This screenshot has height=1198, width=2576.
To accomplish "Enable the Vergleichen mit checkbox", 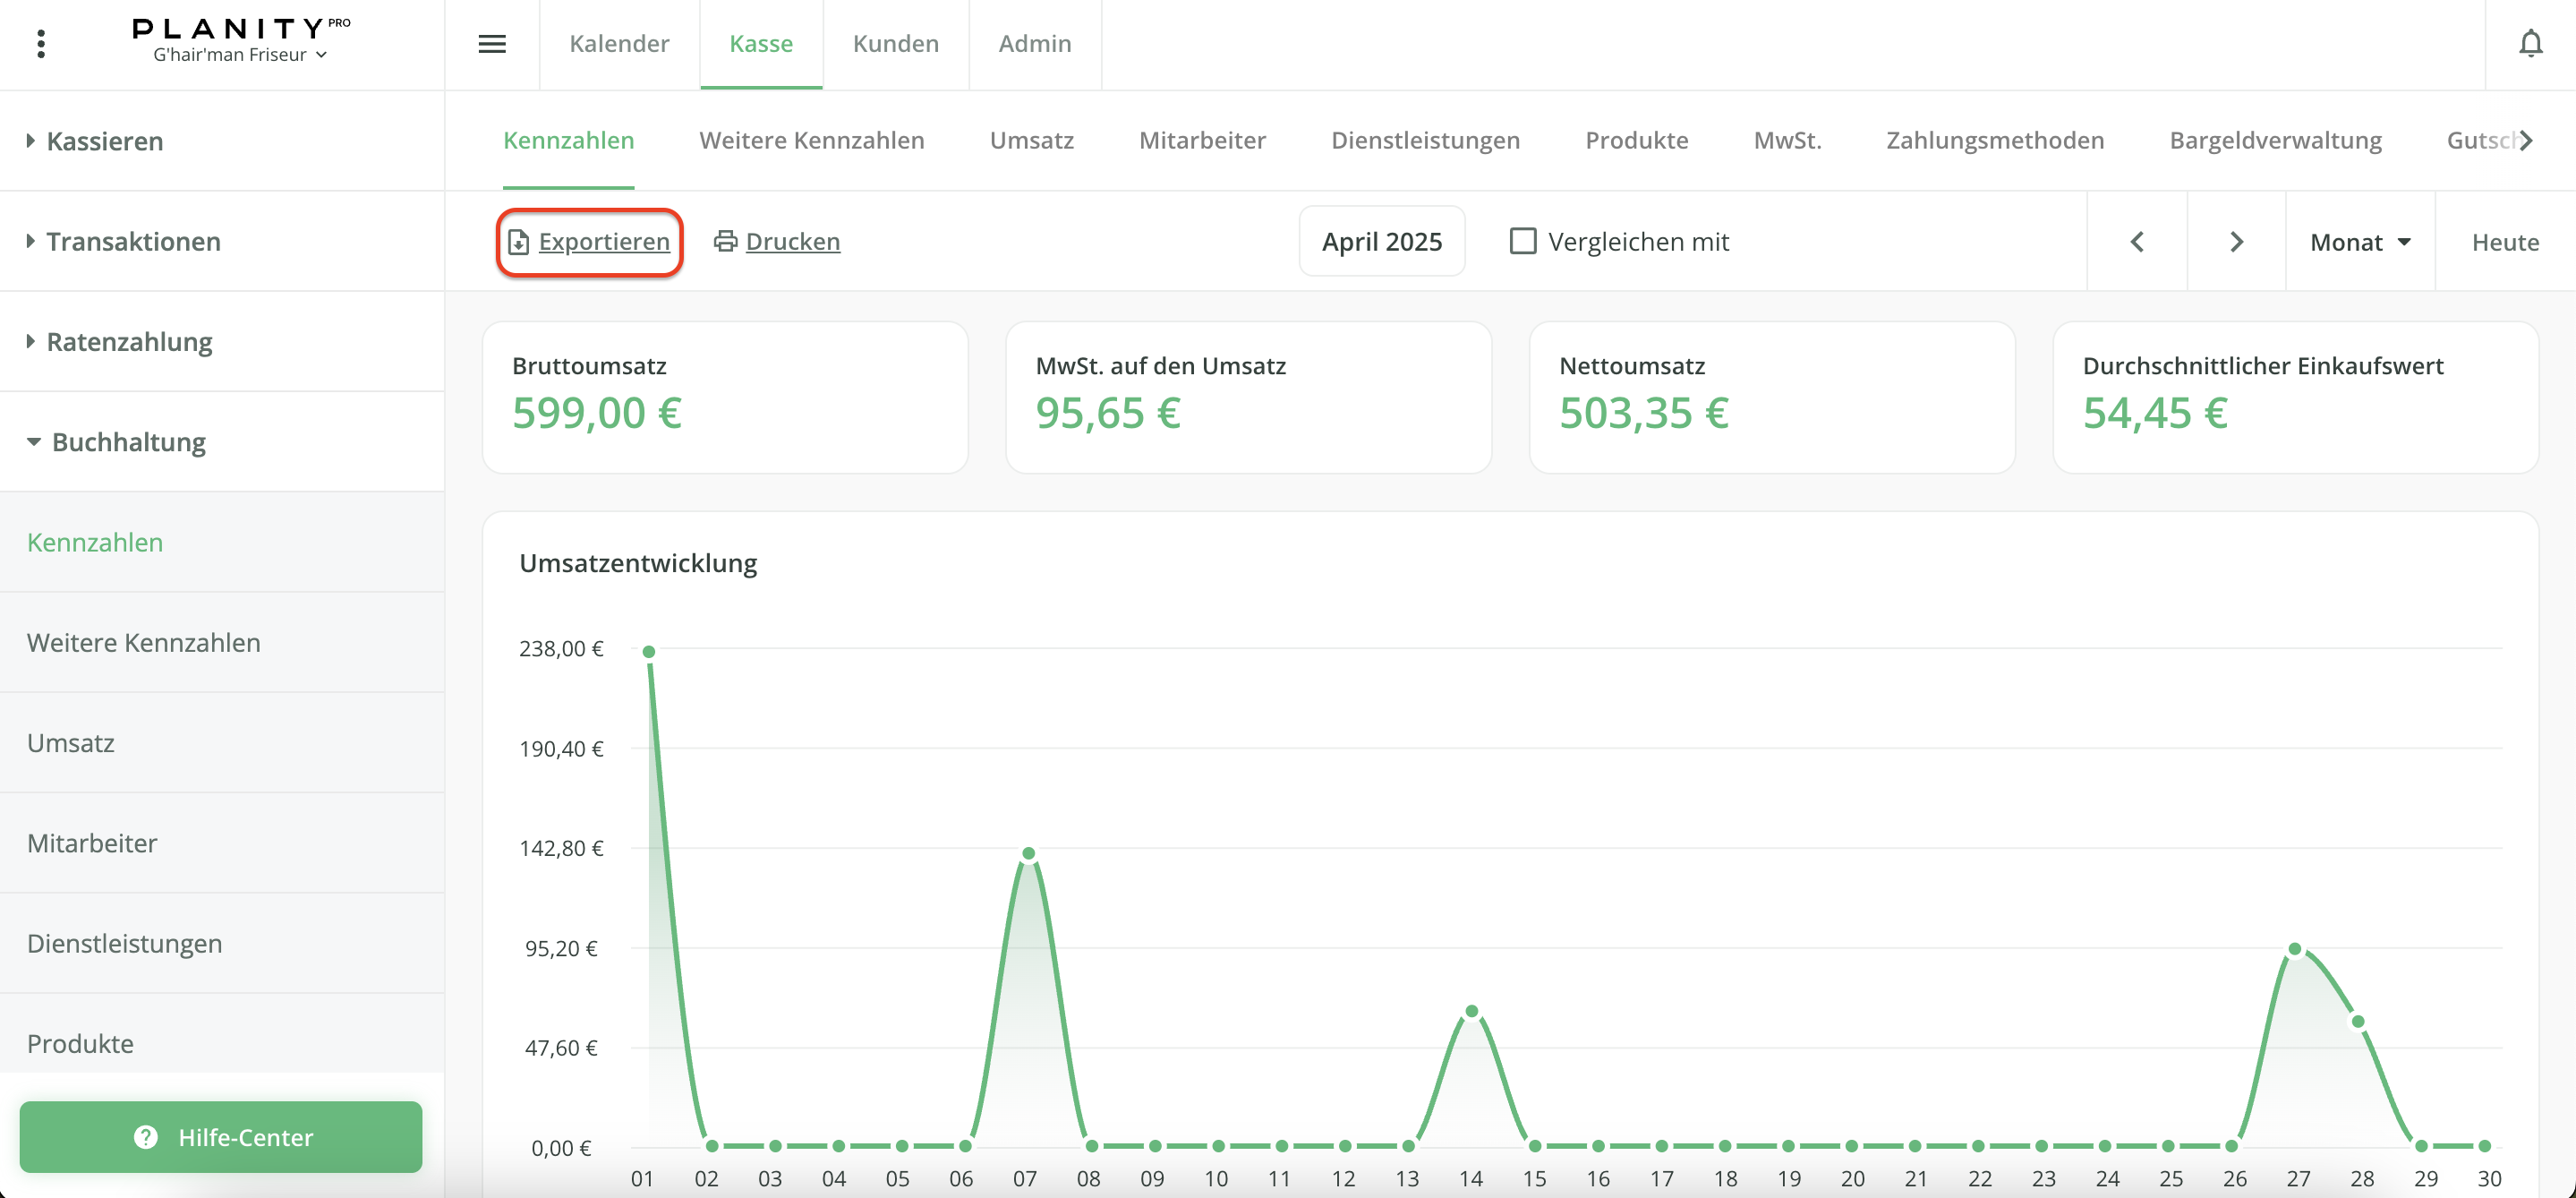I will pos(1522,241).
